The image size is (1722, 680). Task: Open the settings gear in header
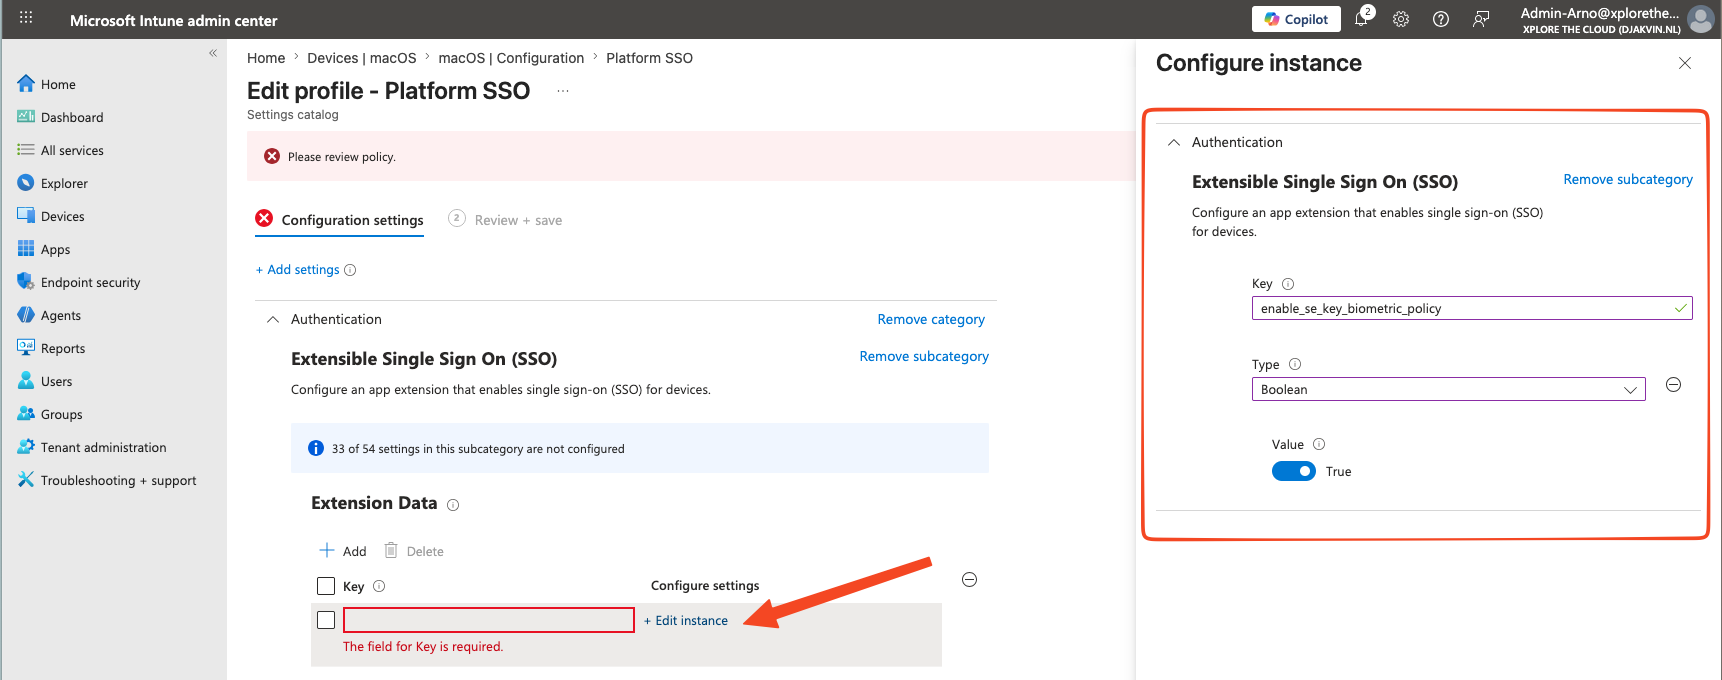[1401, 19]
